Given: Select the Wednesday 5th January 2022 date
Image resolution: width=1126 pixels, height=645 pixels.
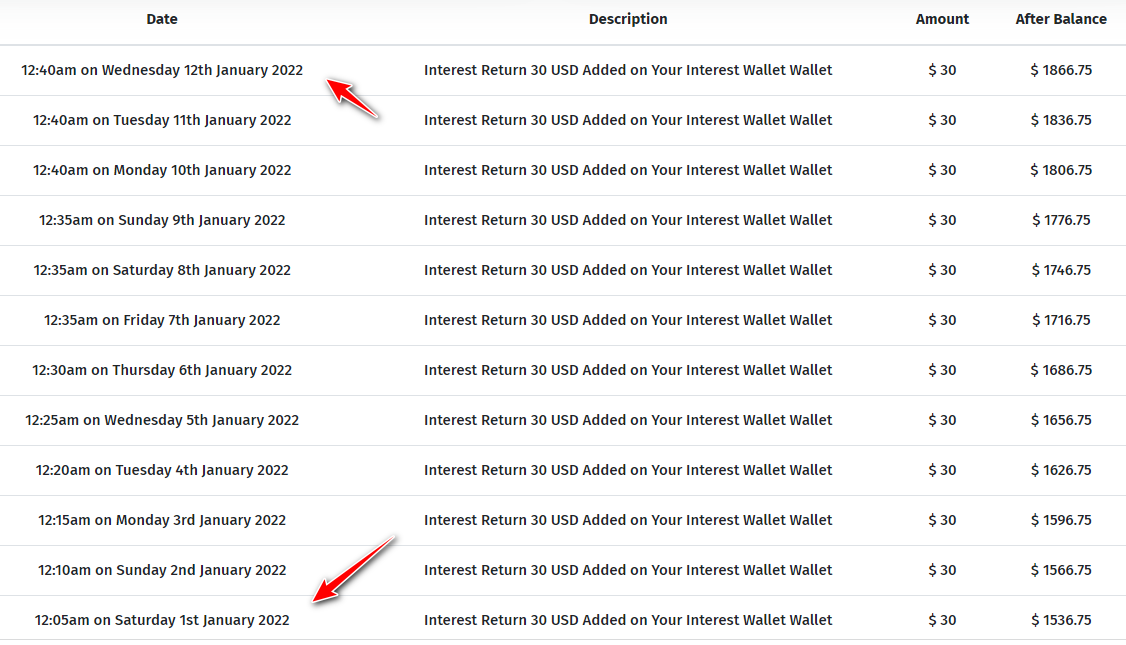Looking at the screenshot, I should tap(162, 420).
